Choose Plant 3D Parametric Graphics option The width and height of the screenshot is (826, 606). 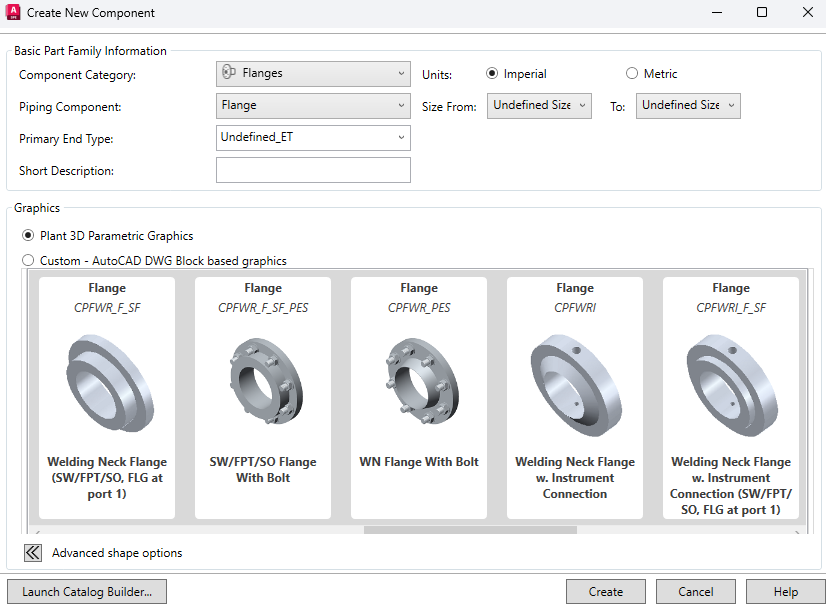point(28,236)
